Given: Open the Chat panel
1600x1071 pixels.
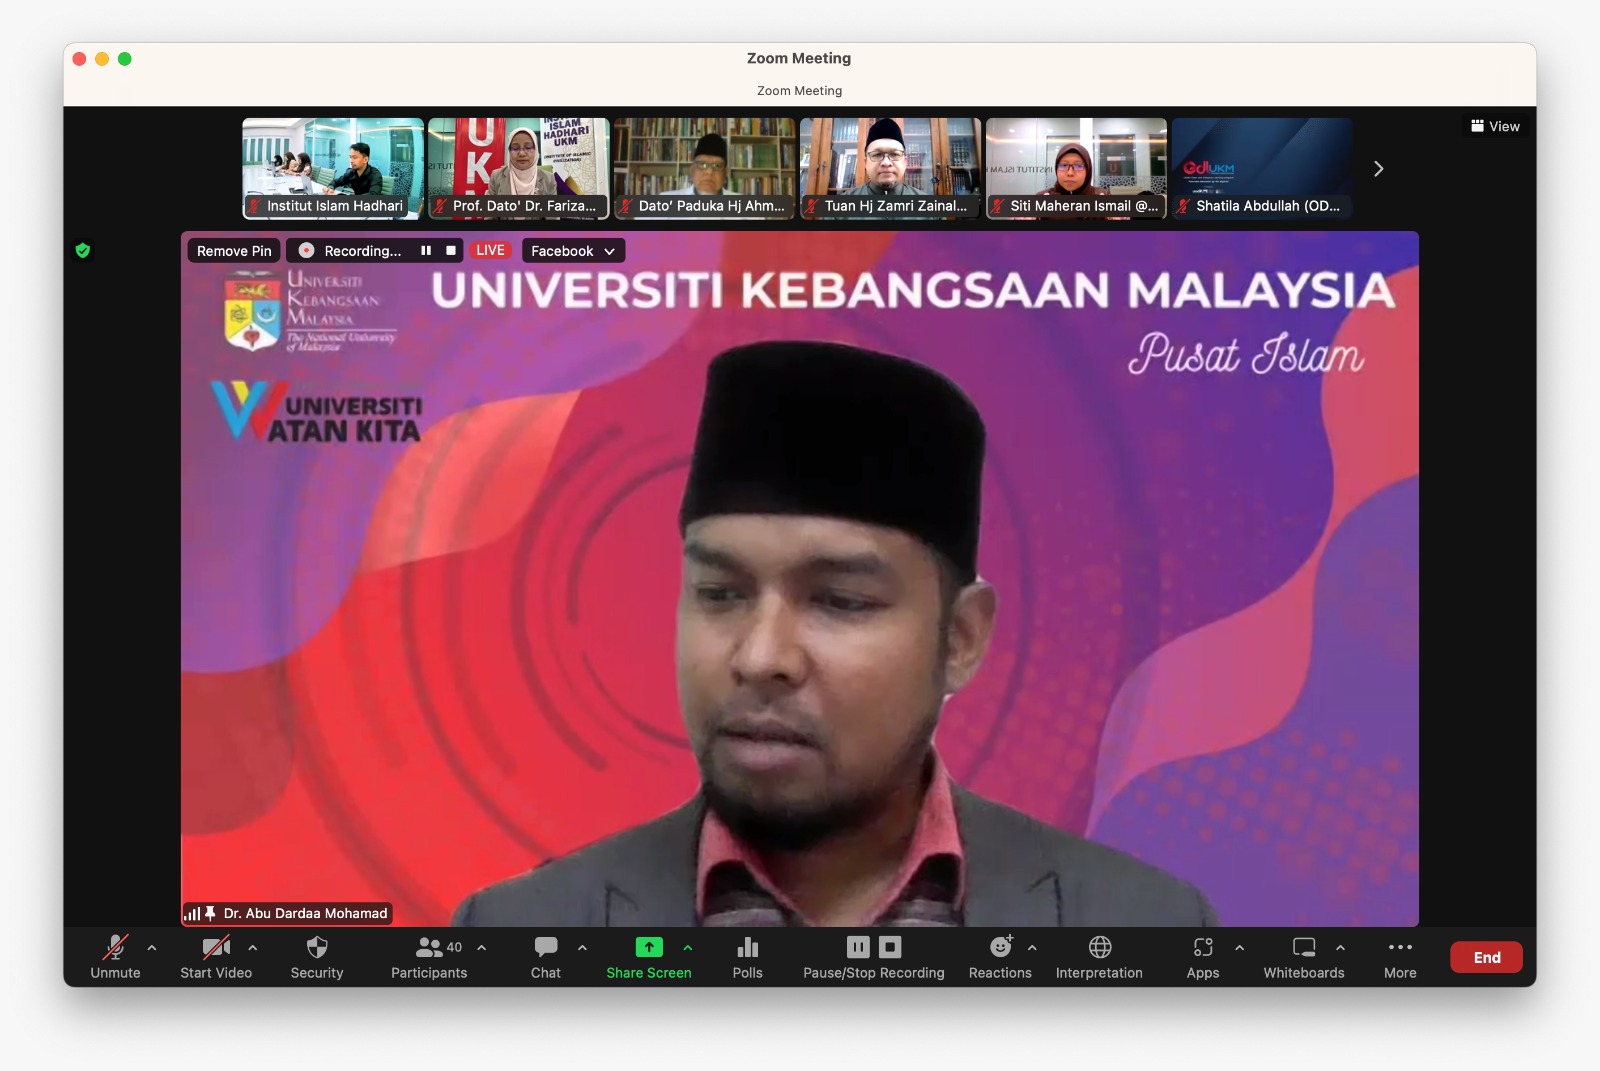Looking at the screenshot, I should point(545,956).
